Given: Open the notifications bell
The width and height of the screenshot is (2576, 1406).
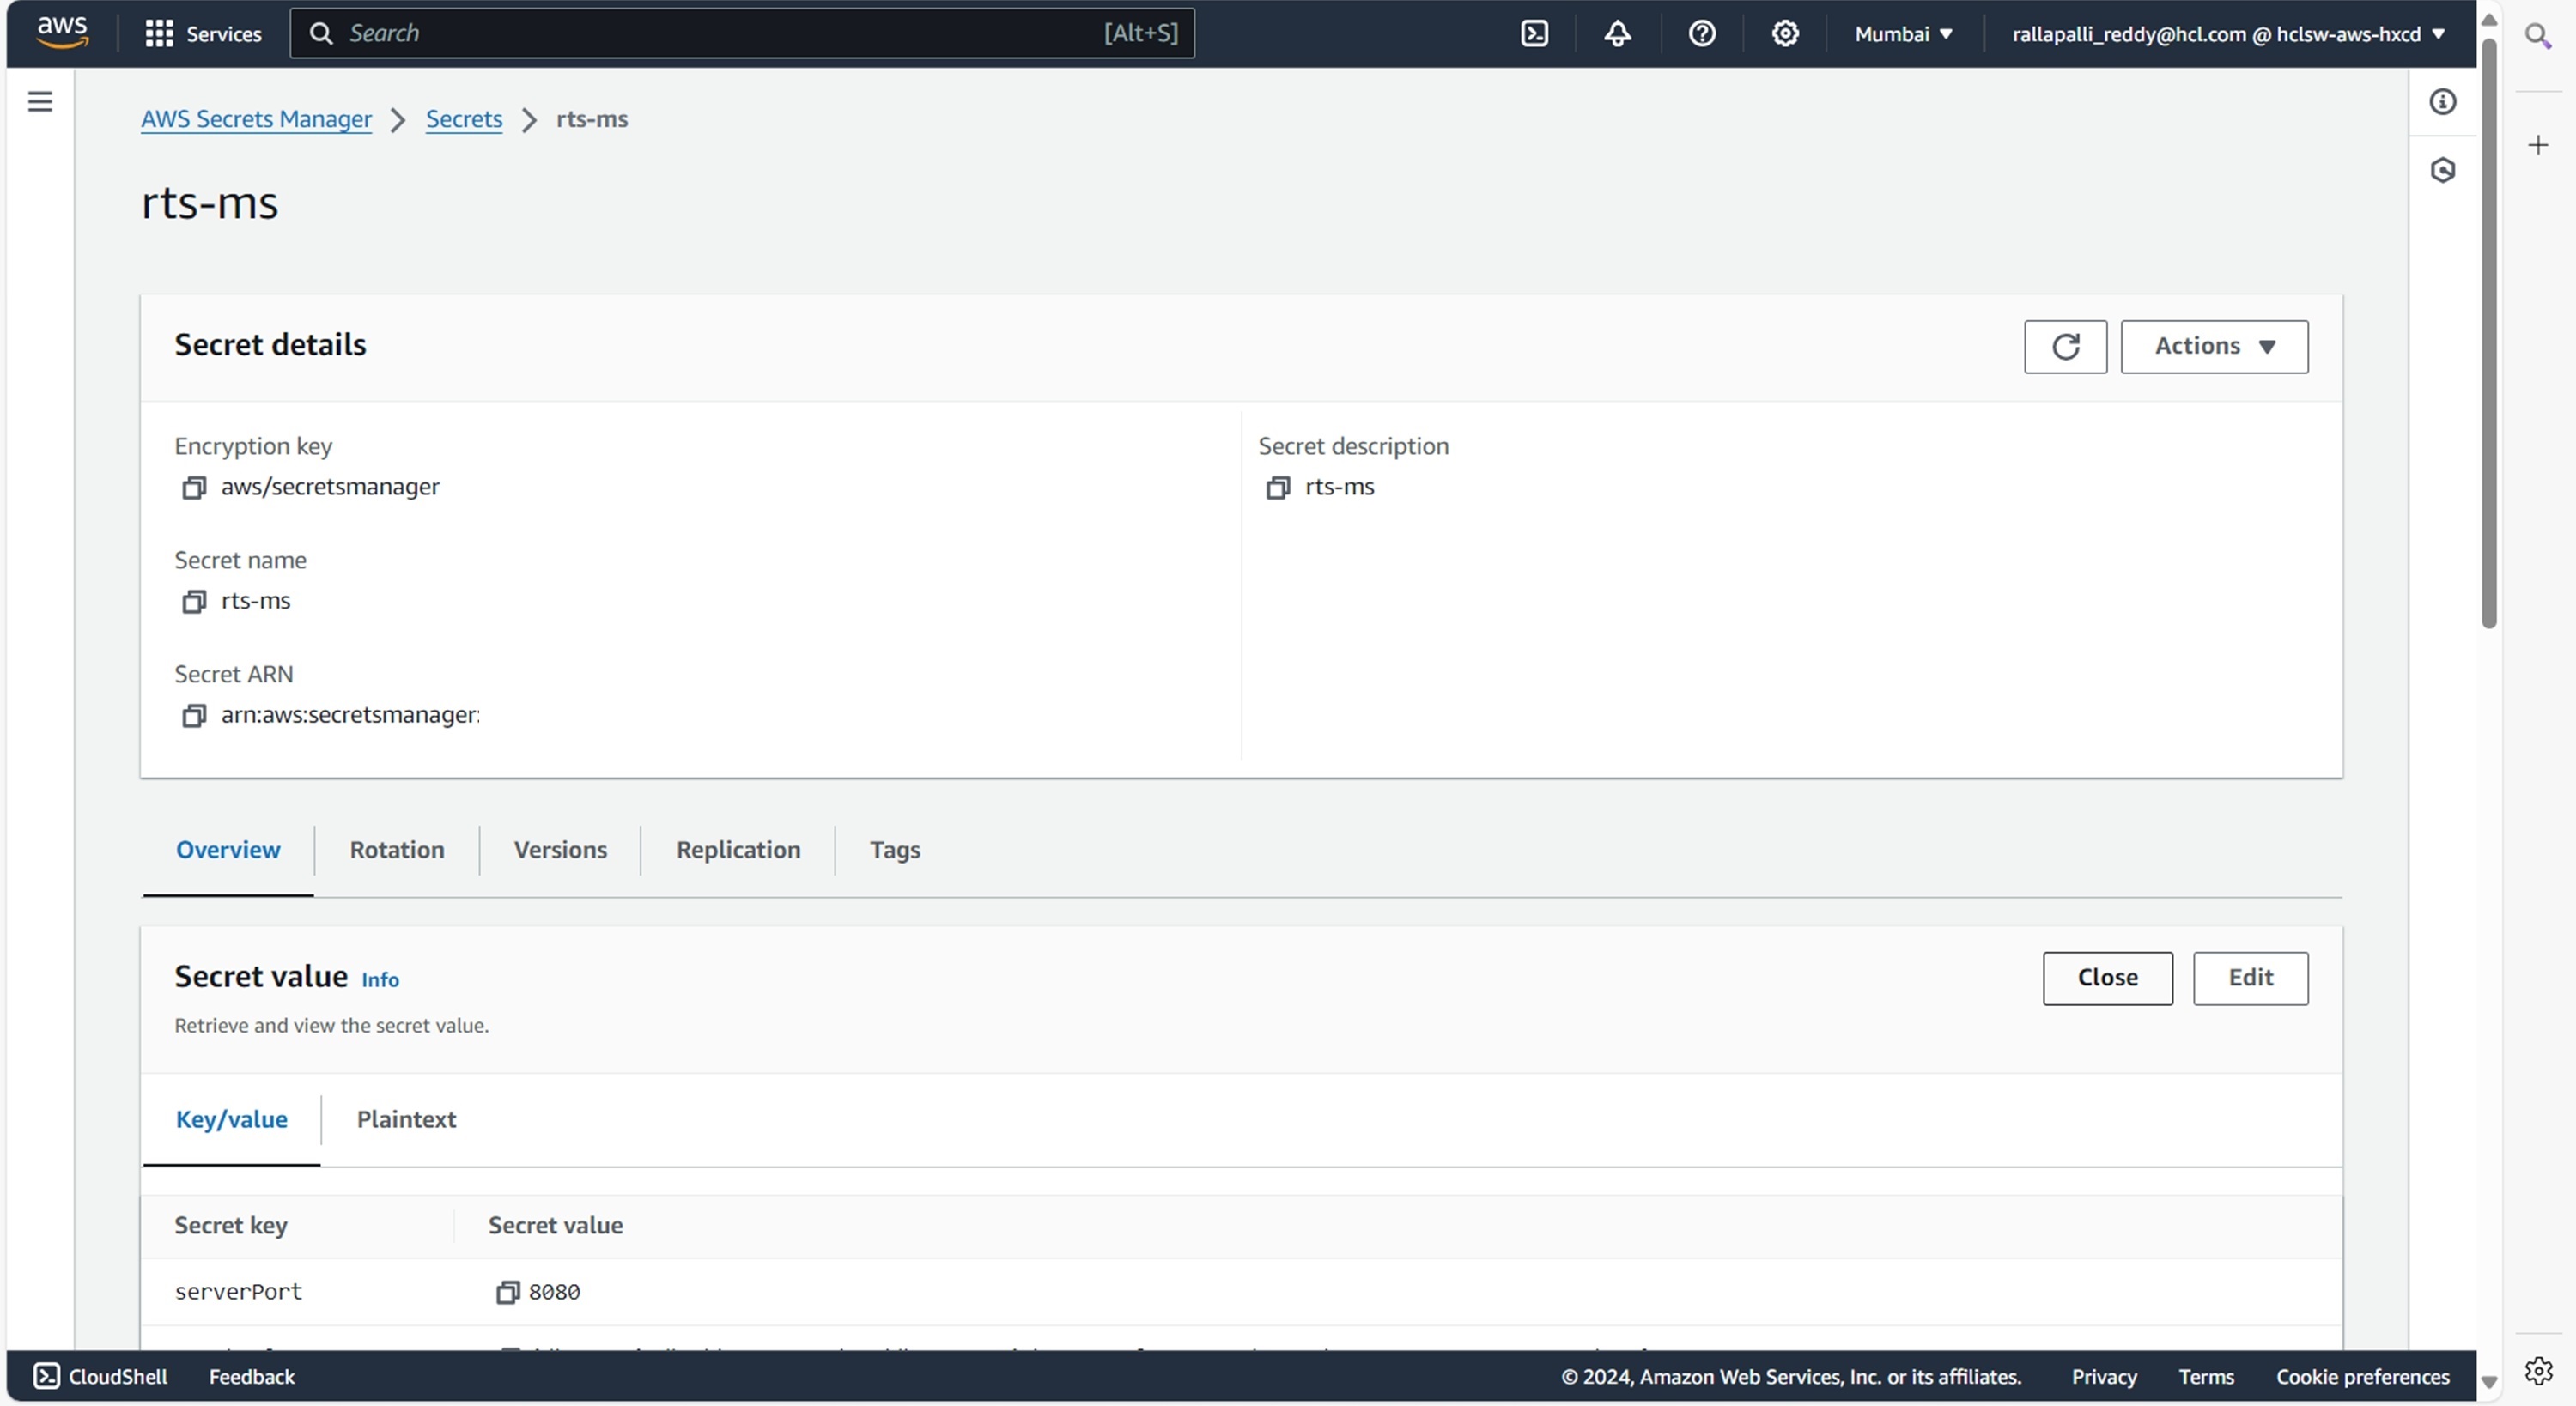Looking at the screenshot, I should click(1617, 34).
